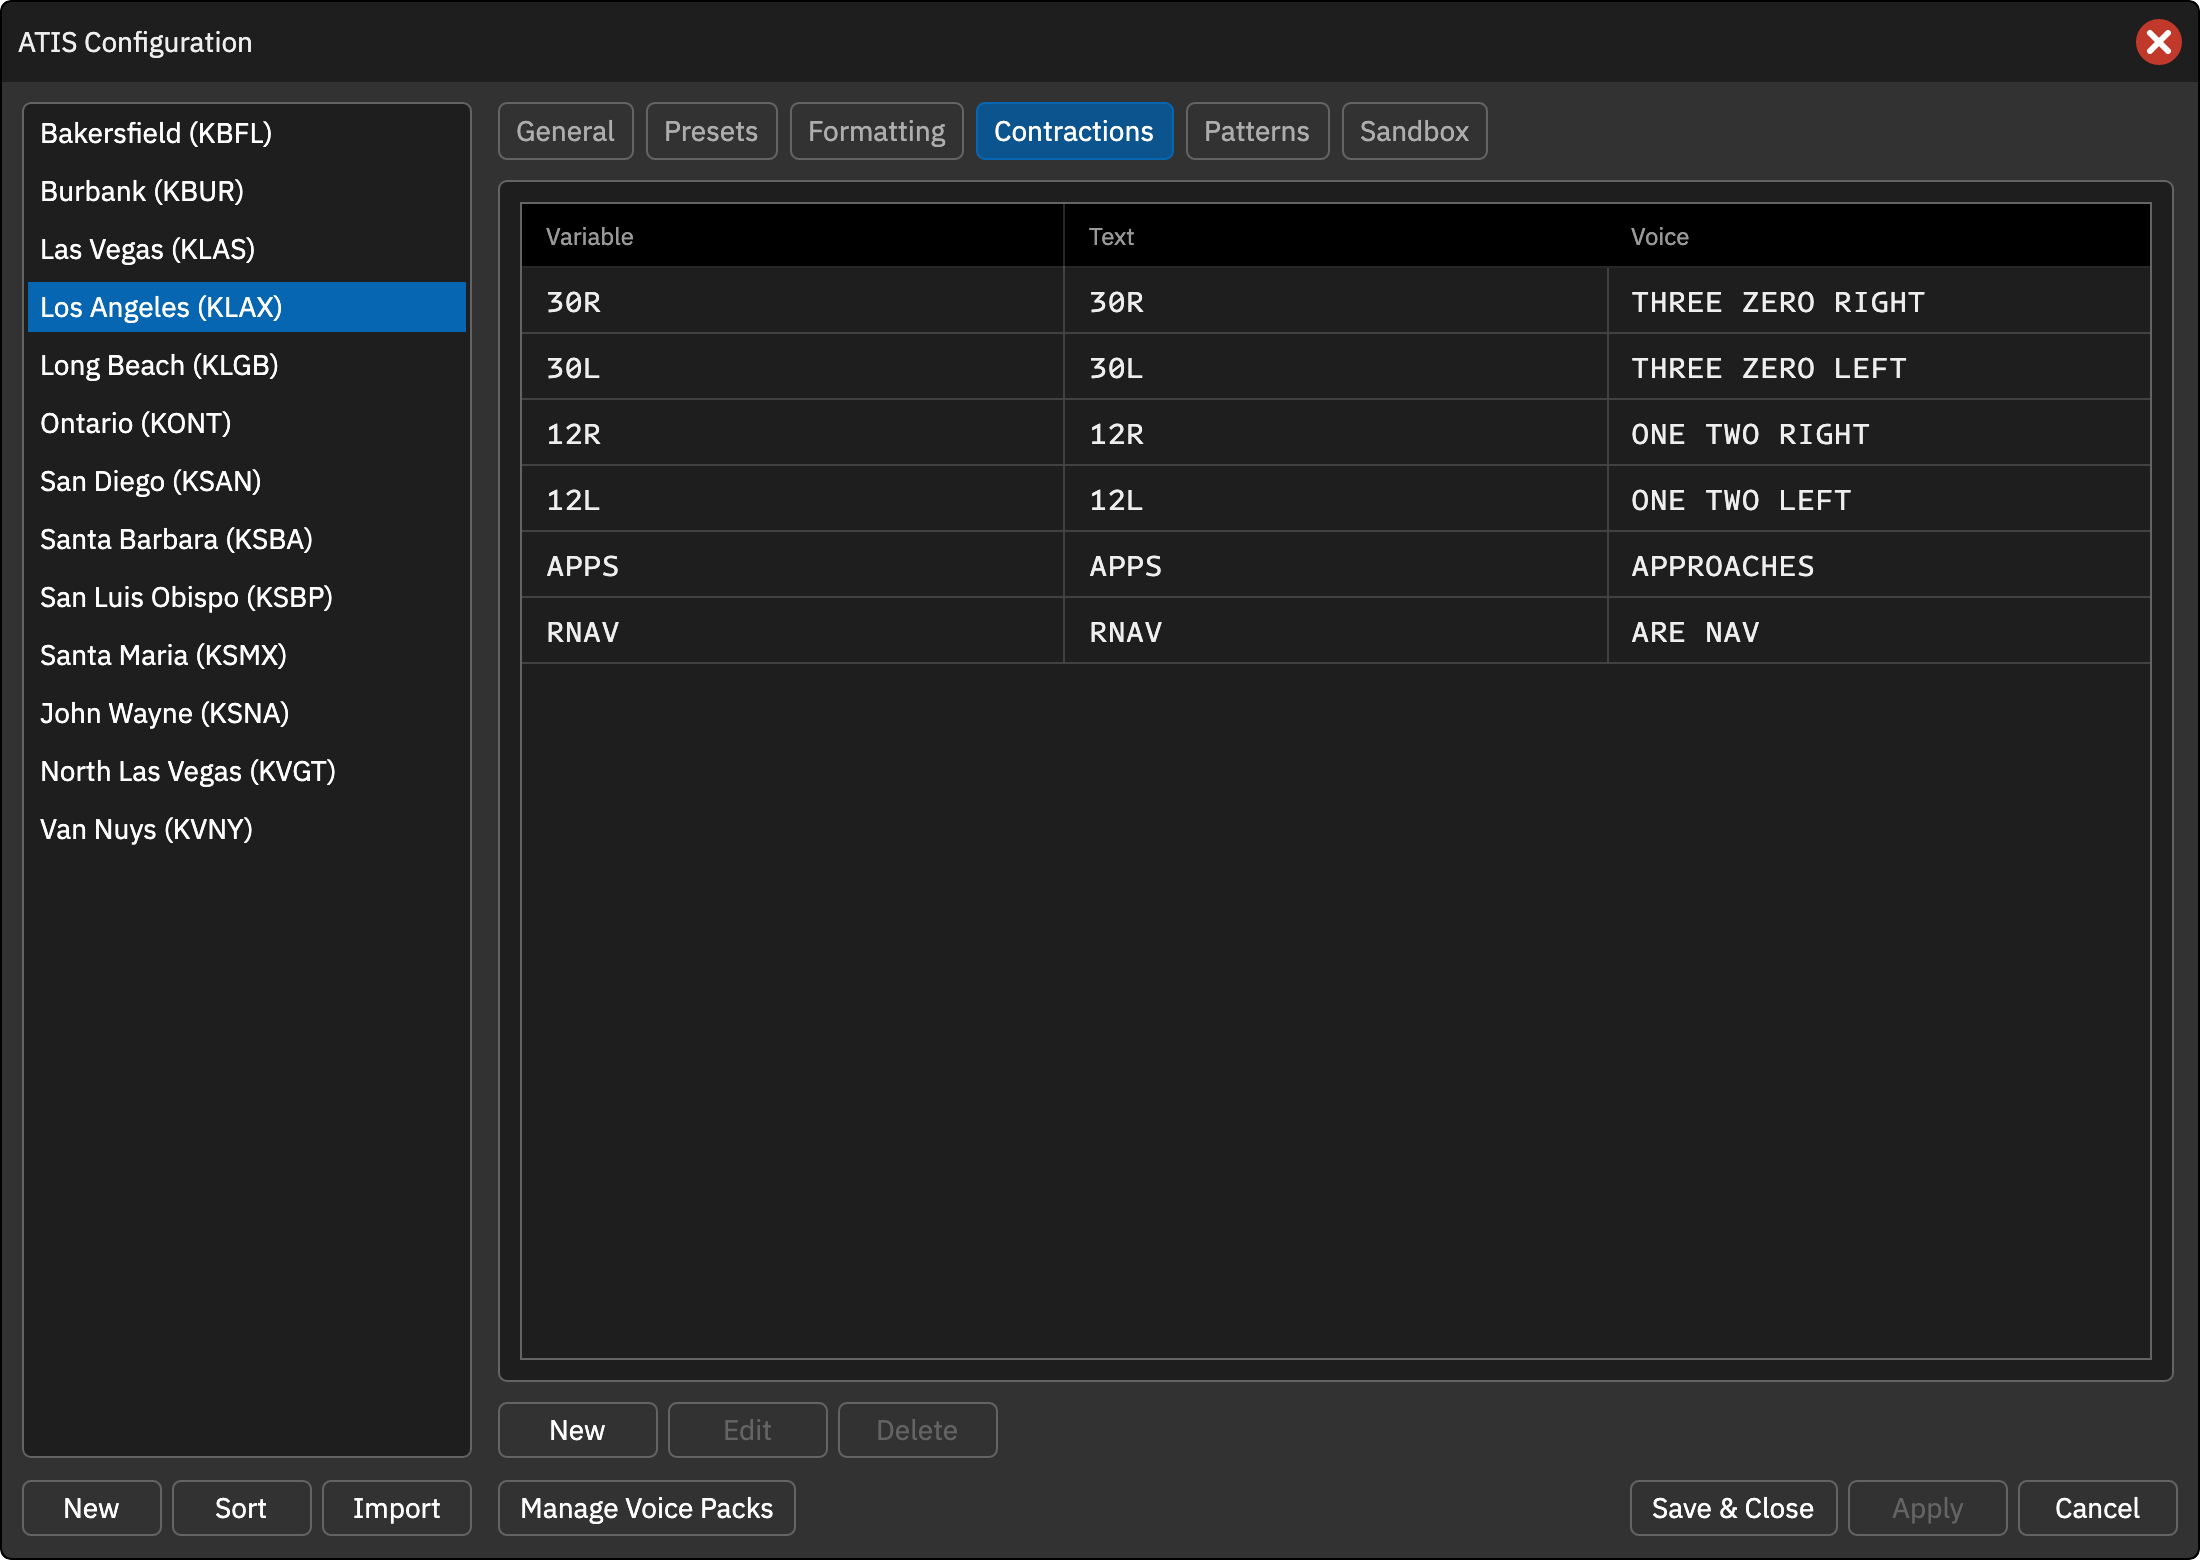2200x1560 pixels.
Task: Create a new contraction with New button
Action: [x=577, y=1430]
